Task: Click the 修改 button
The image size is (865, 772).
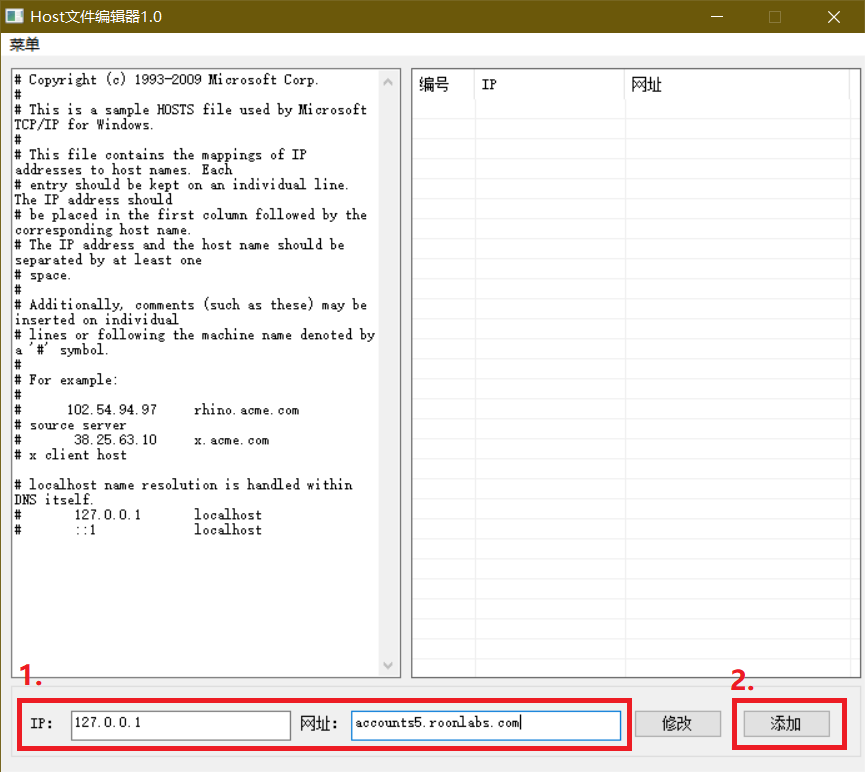Action: point(677,724)
